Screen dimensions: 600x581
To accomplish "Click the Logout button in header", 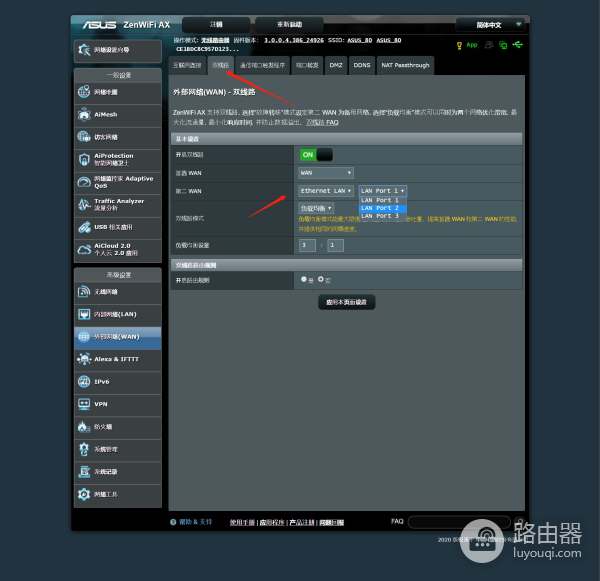I will pyautogui.click(x=216, y=24).
